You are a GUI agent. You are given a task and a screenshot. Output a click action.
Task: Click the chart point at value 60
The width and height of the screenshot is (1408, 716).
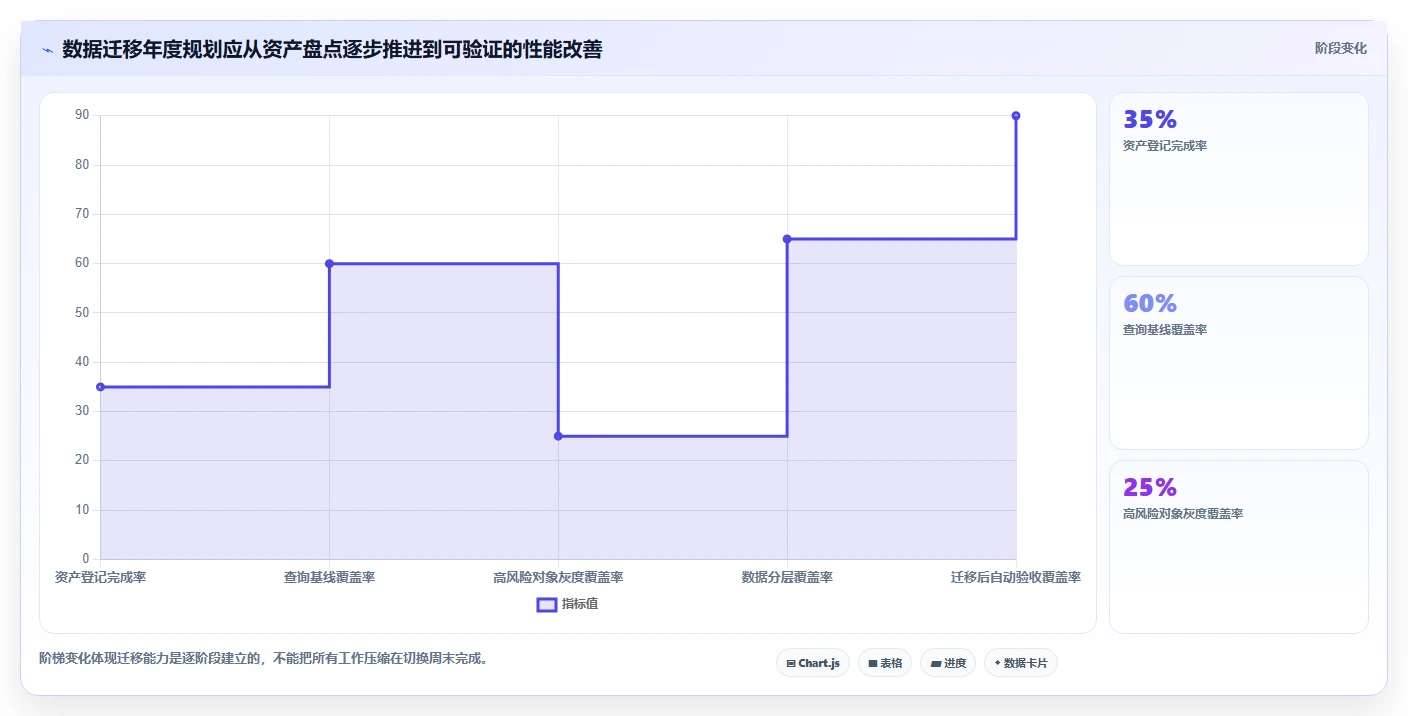(329, 264)
